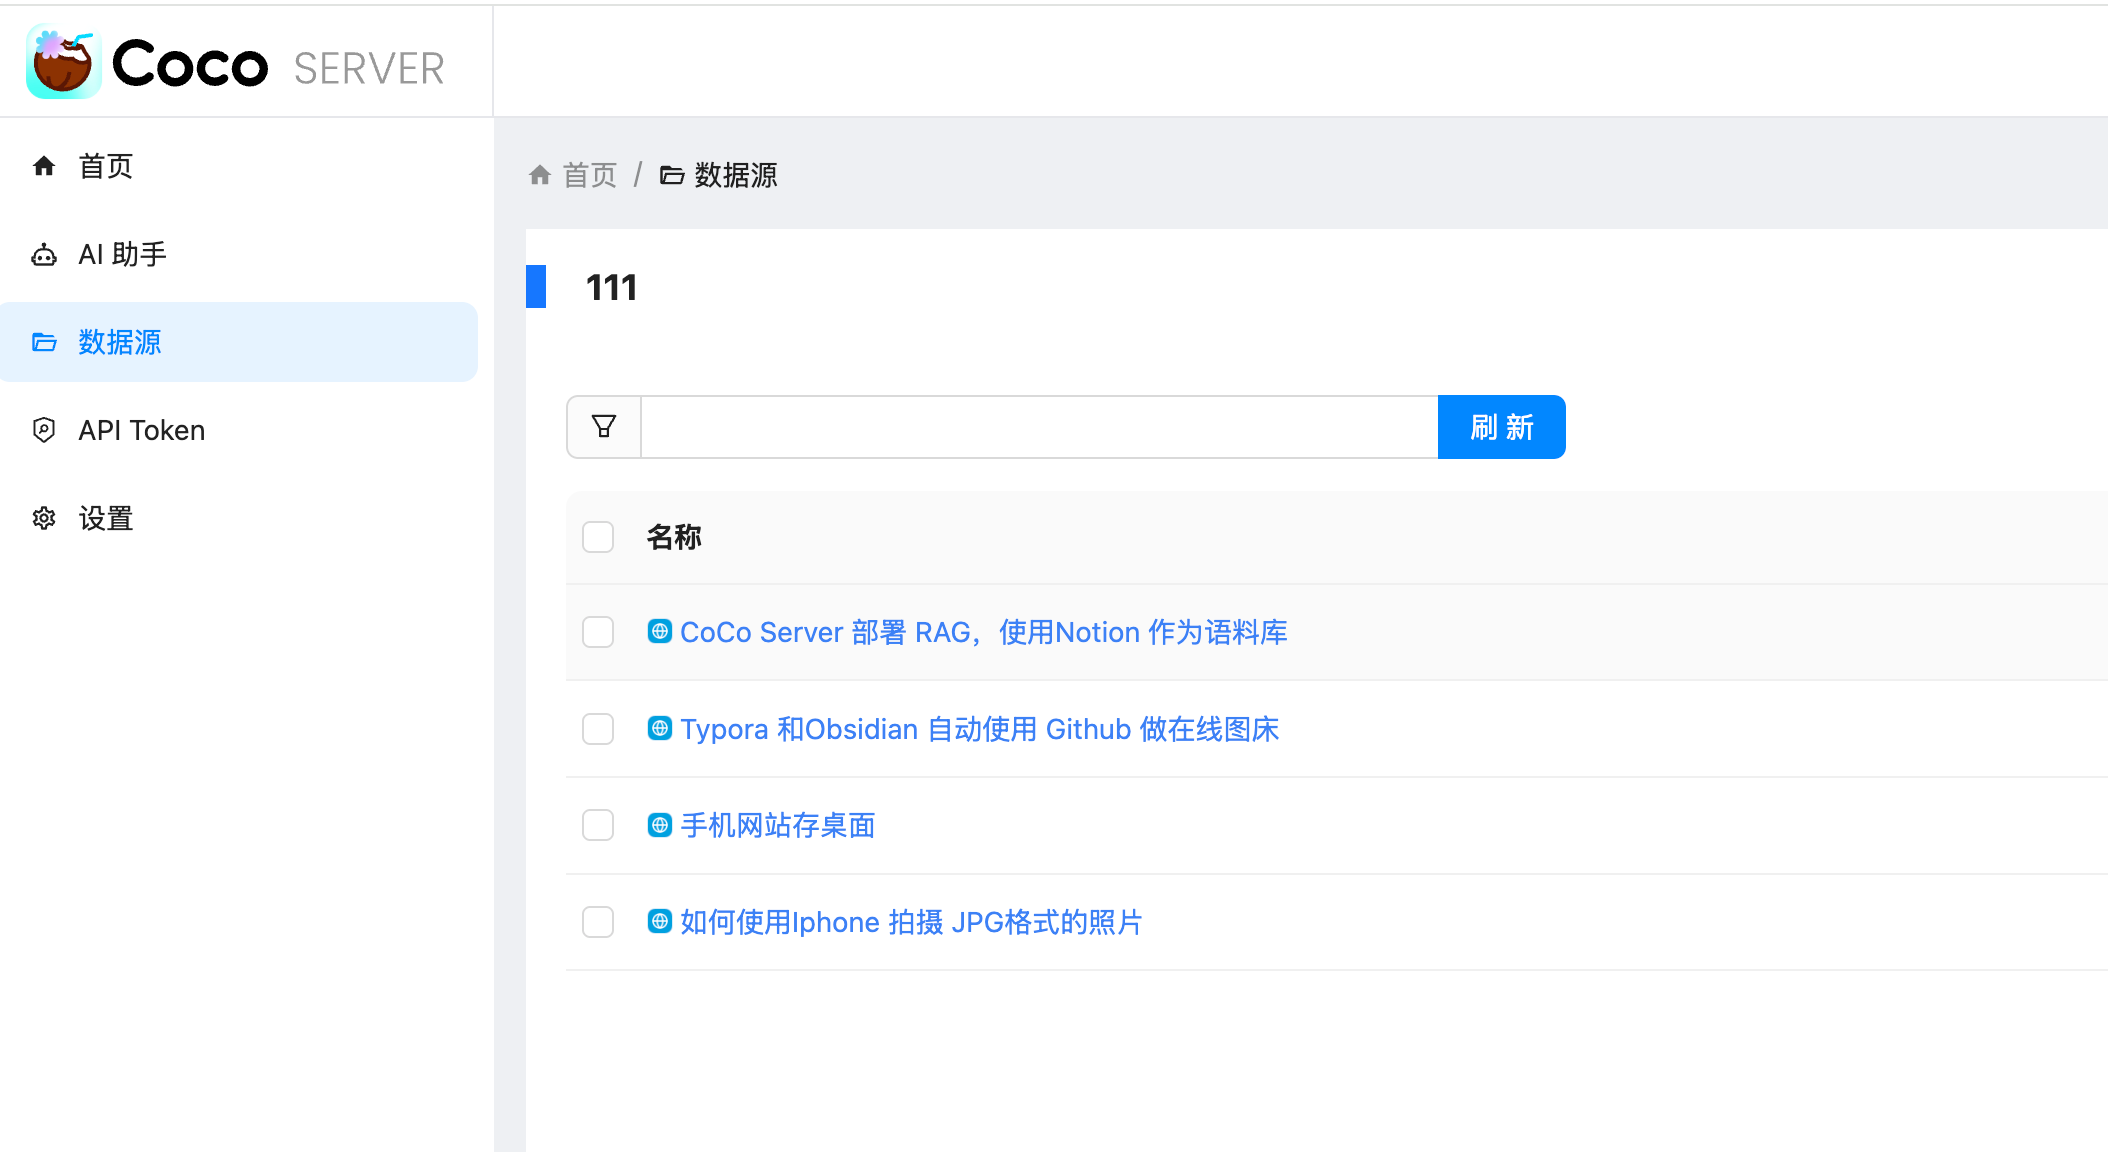
Task: Click the globe icon beside 手机网站存桌面
Action: tap(659, 825)
